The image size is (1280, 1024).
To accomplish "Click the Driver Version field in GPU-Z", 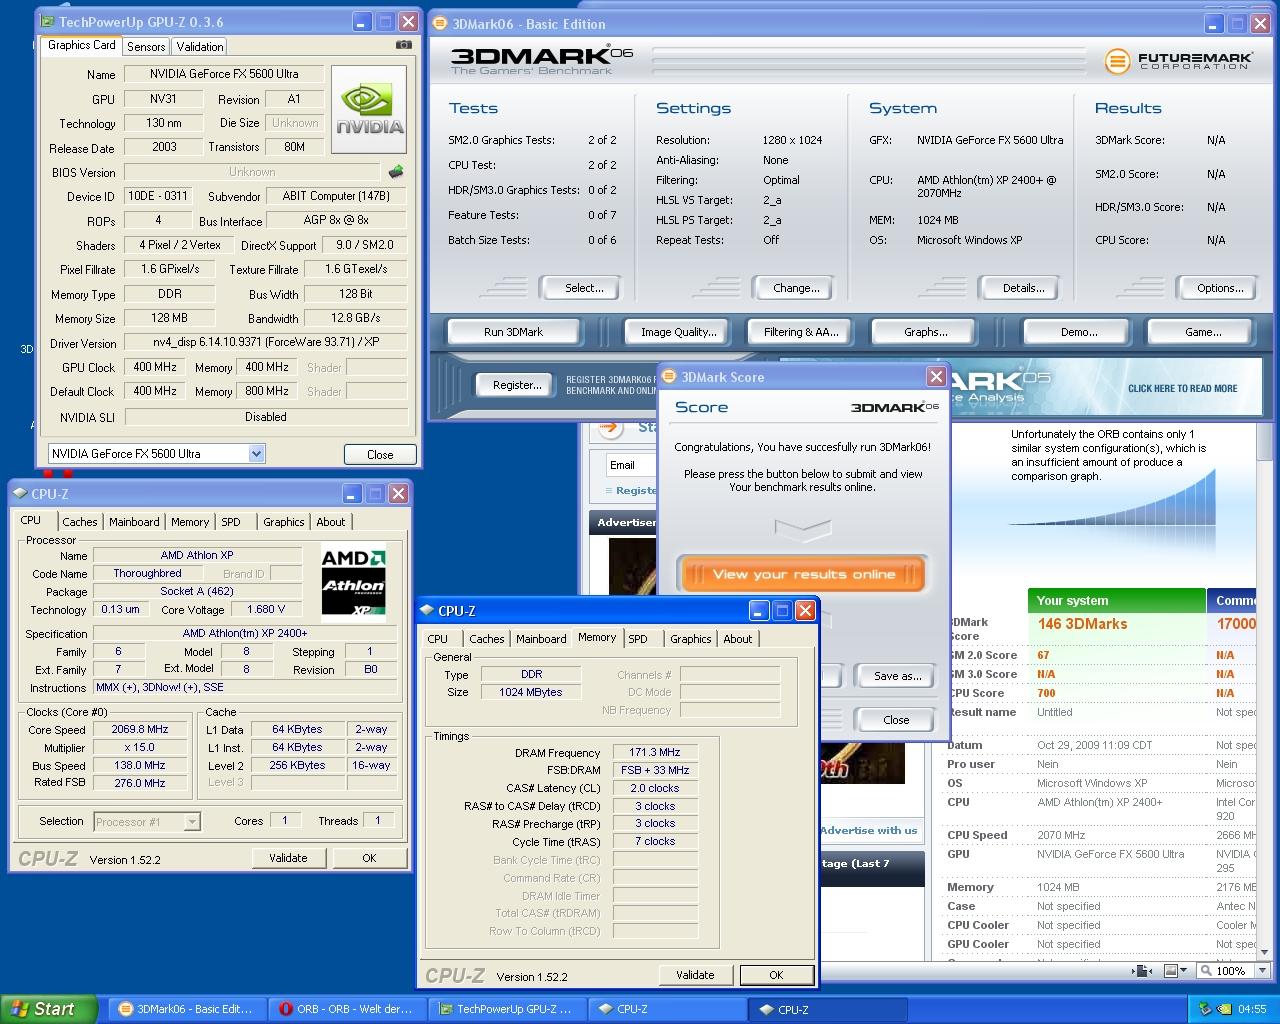I will coord(265,342).
